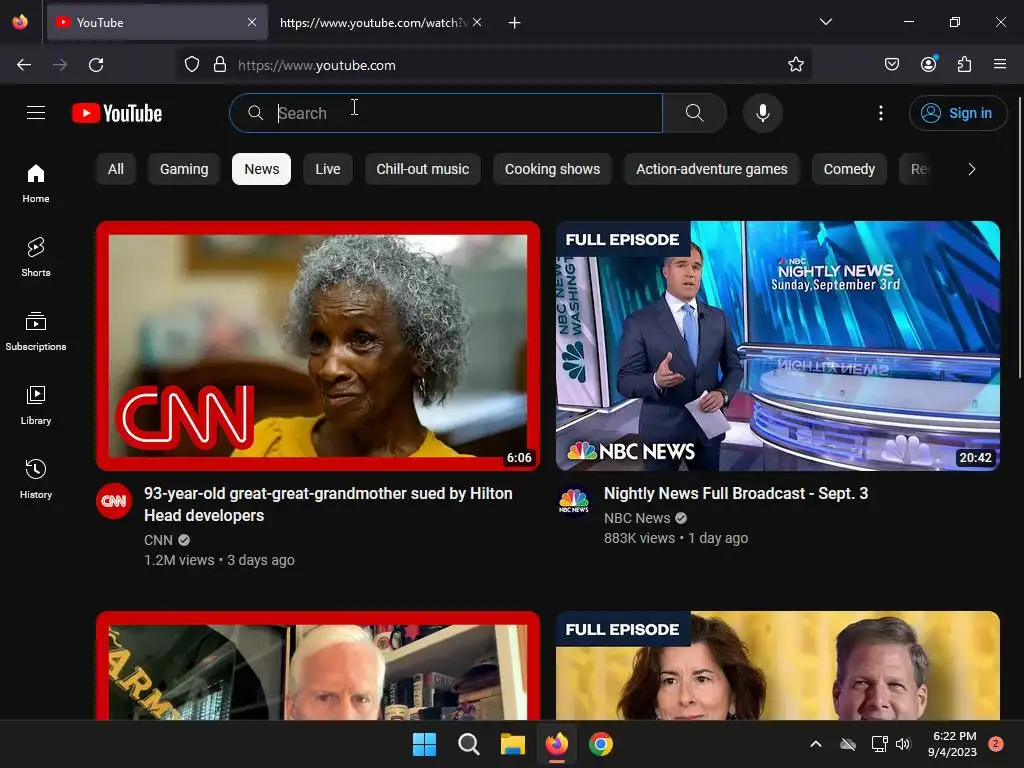
Task: Open the YouTube guide hamburger menu
Action: point(36,113)
